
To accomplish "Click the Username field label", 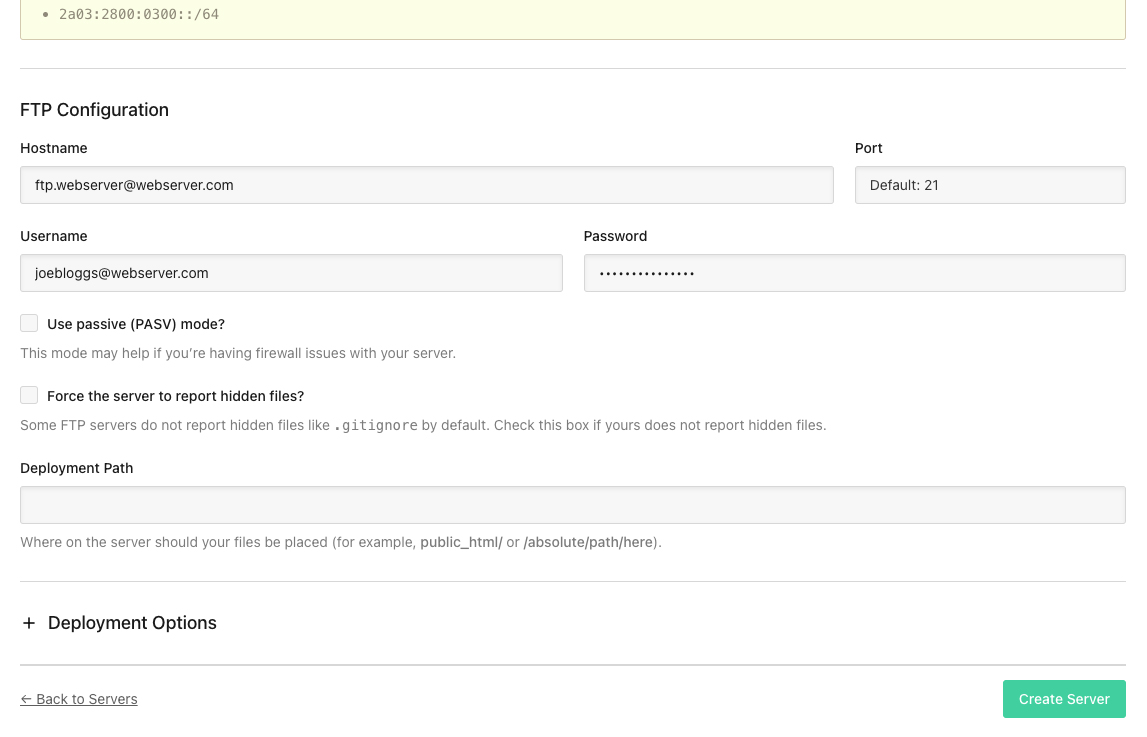I will pyautogui.click(x=54, y=236).
